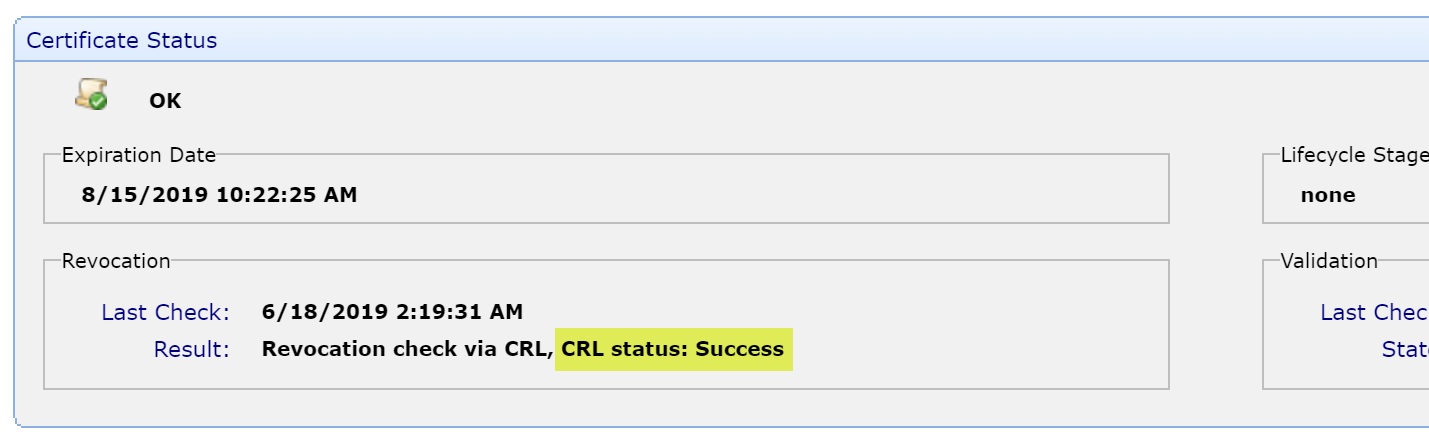This screenshot has height=432, width=1429.
Task: Click the green checkmark badge on certificate icon
Action: pos(97,102)
